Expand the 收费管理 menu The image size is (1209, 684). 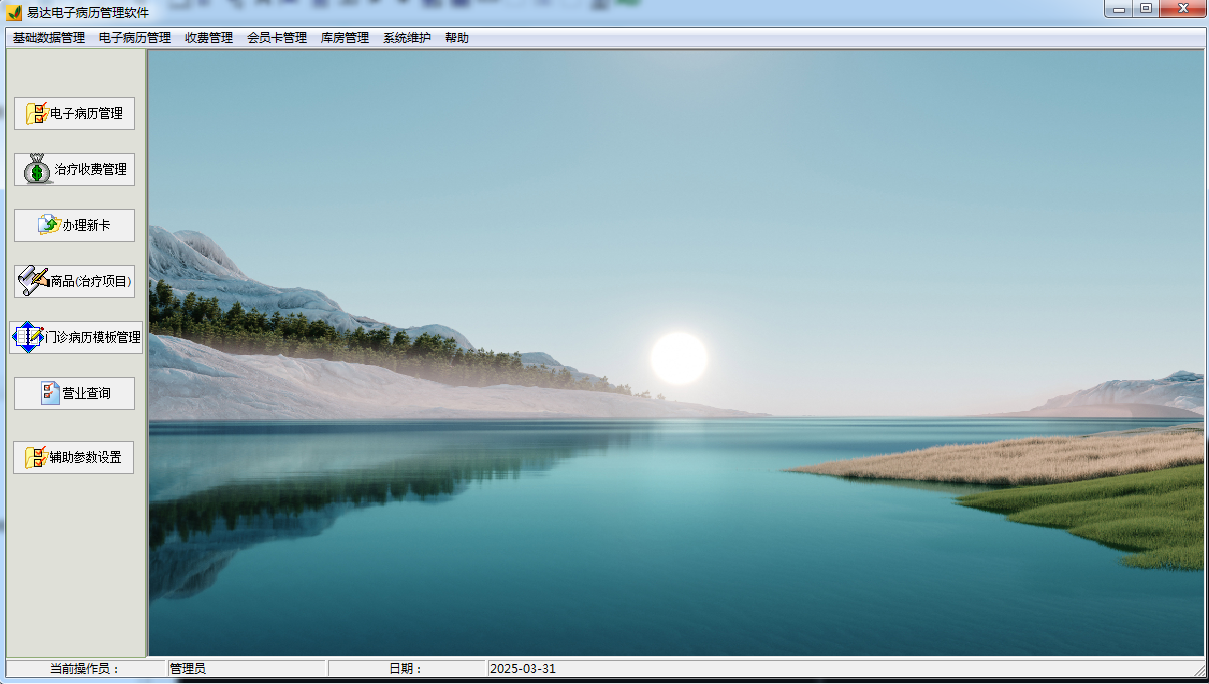pos(209,38)
